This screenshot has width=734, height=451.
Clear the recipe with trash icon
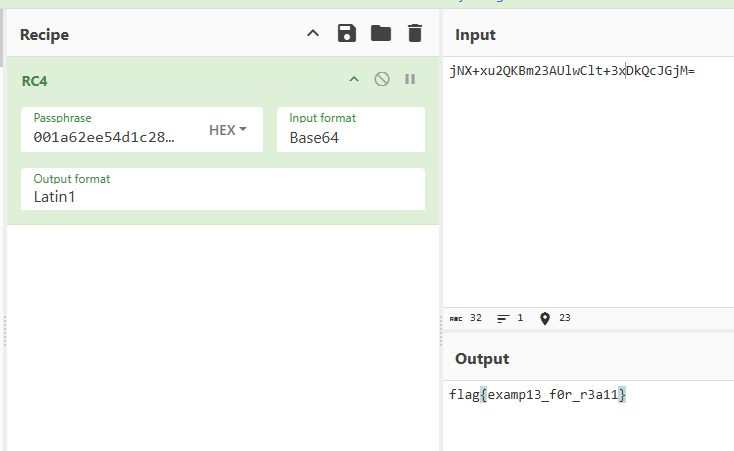point(415,34)
